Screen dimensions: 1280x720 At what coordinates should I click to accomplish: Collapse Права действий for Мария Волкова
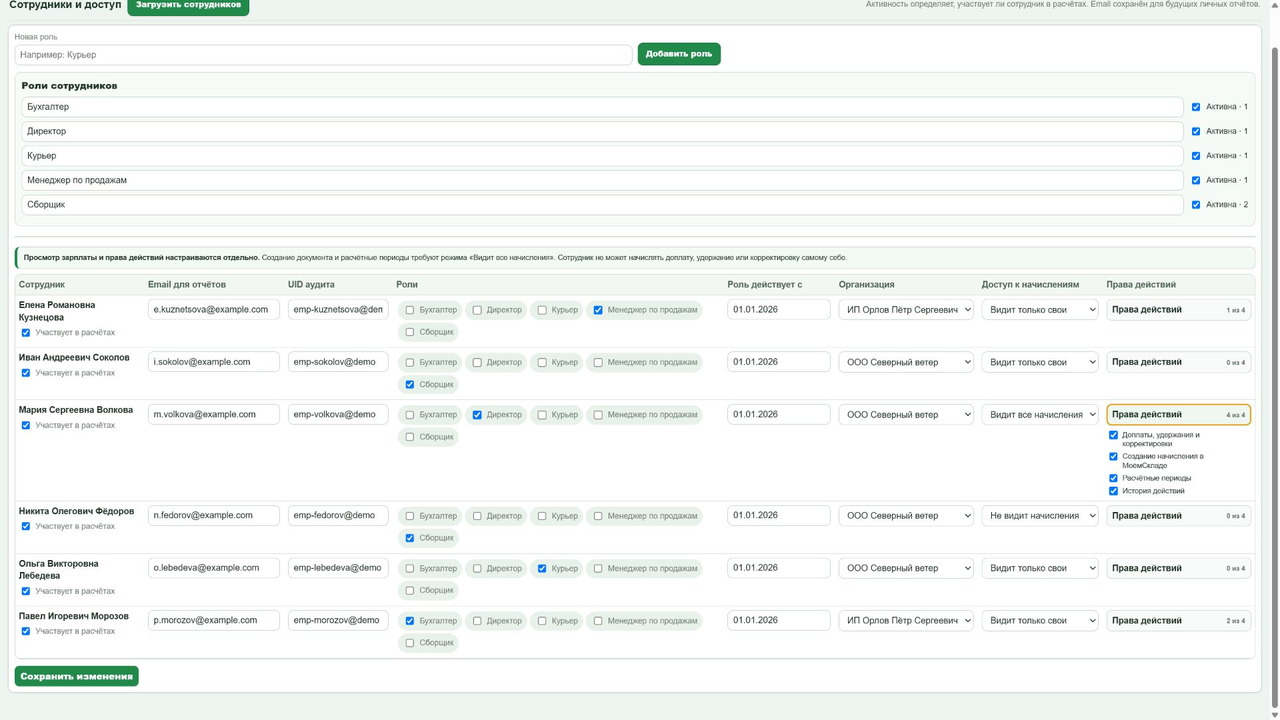[x=1179, y=415]
